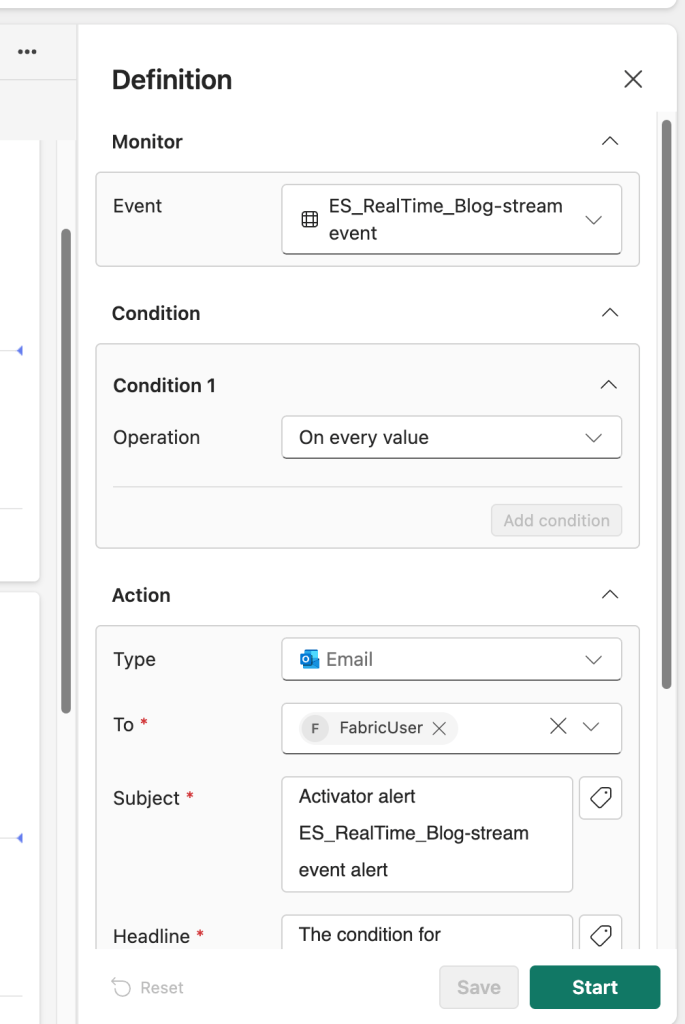This screenshot has height=1024, width=685.
Task: Open the Operation dropdown
Action: (593, 438)
